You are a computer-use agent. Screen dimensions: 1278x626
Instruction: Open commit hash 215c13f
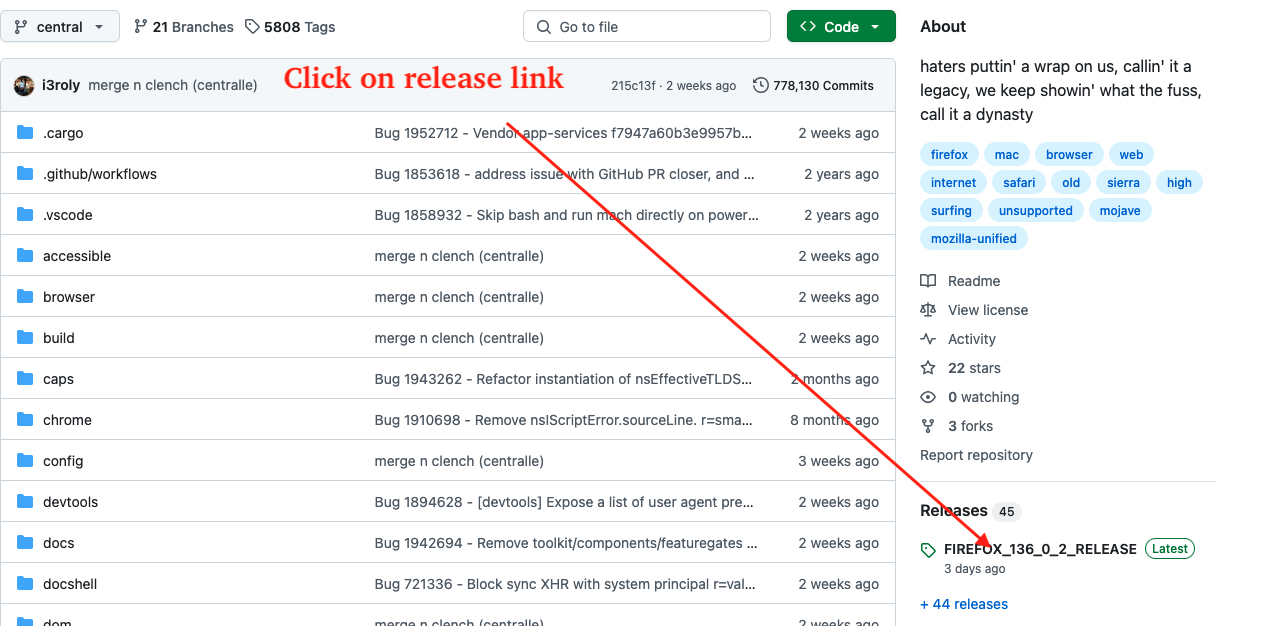[x=633, y=86]
